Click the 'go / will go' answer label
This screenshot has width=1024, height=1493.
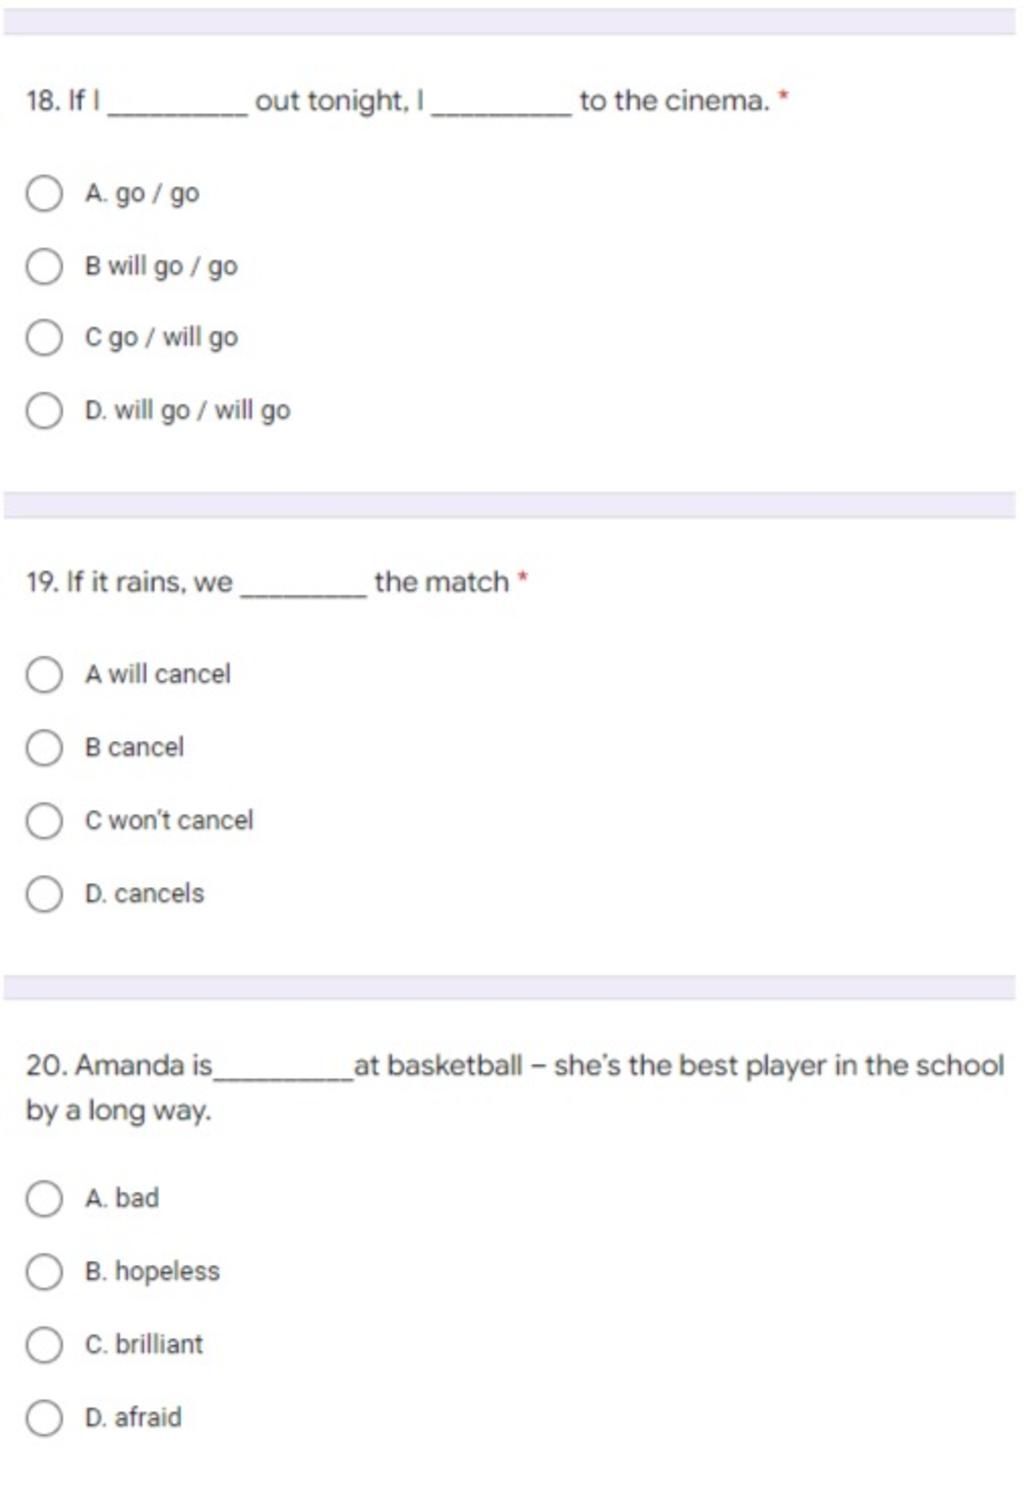click(173, 338)
